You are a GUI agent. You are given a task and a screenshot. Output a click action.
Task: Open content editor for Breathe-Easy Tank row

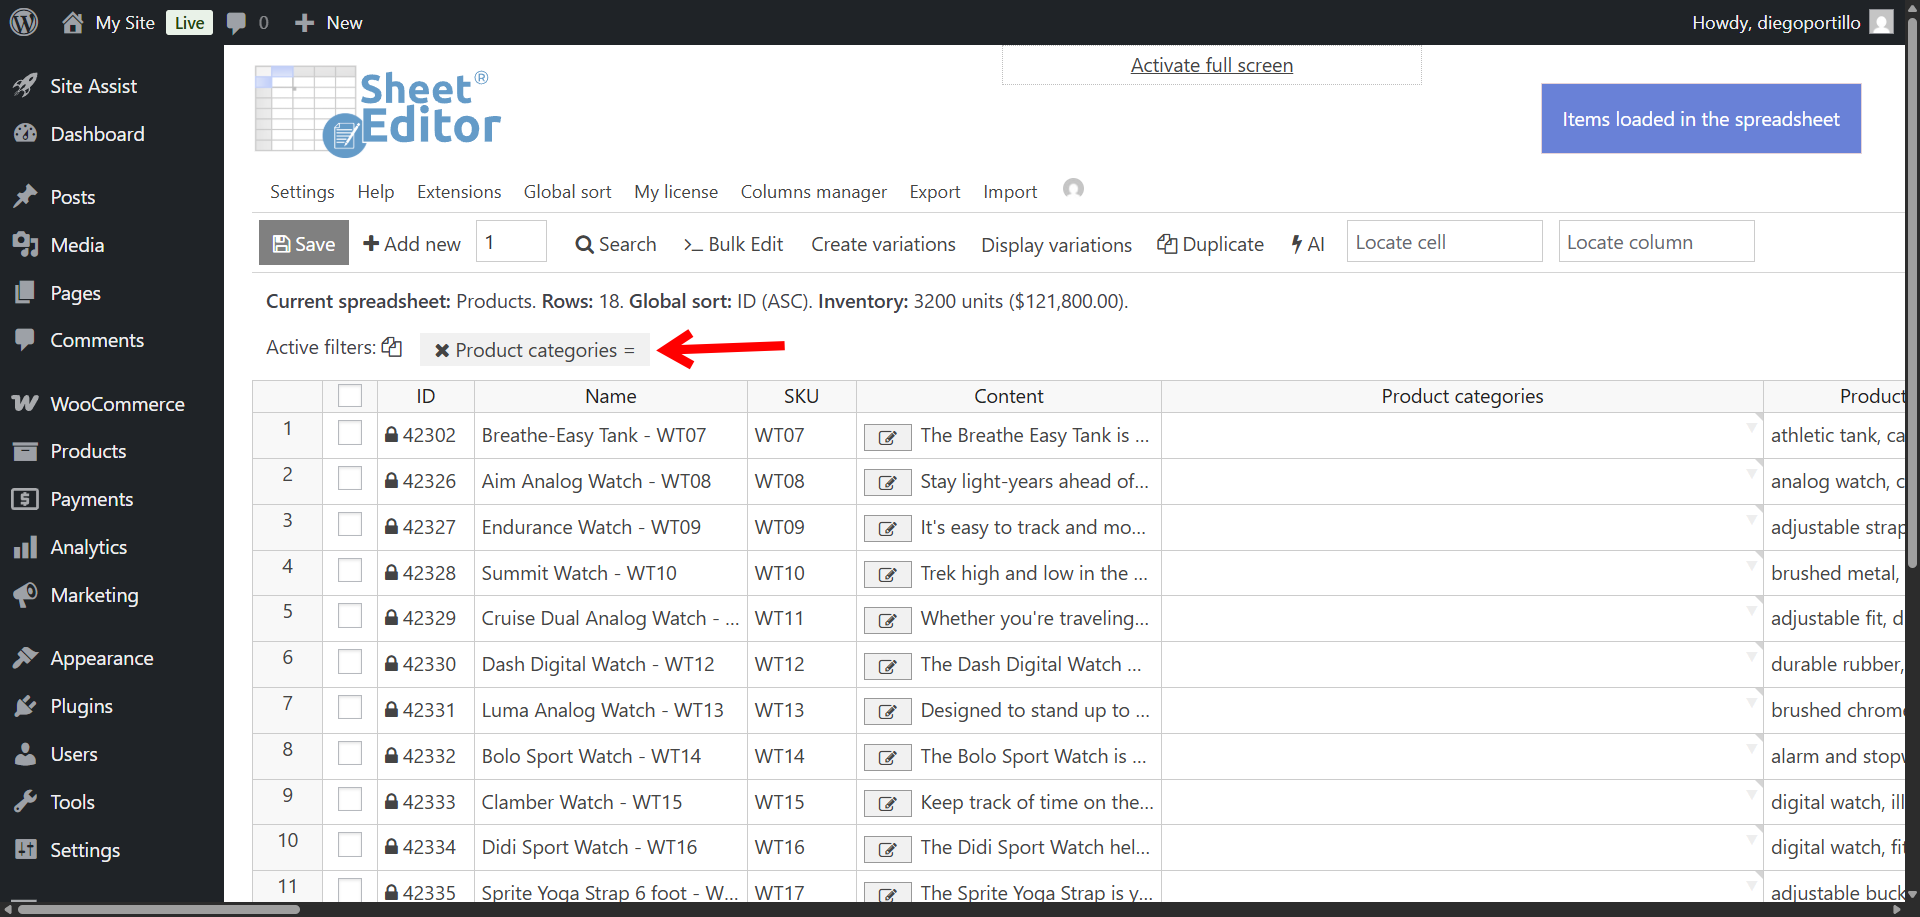(887, 437)
